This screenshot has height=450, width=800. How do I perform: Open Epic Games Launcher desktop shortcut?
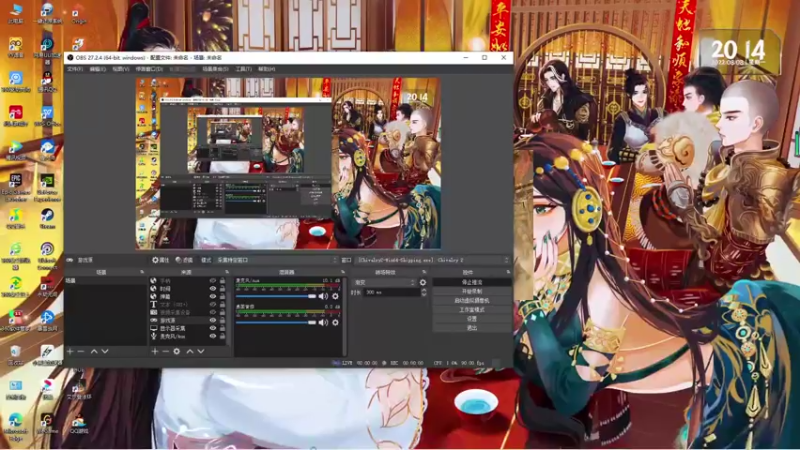point(15,187)
